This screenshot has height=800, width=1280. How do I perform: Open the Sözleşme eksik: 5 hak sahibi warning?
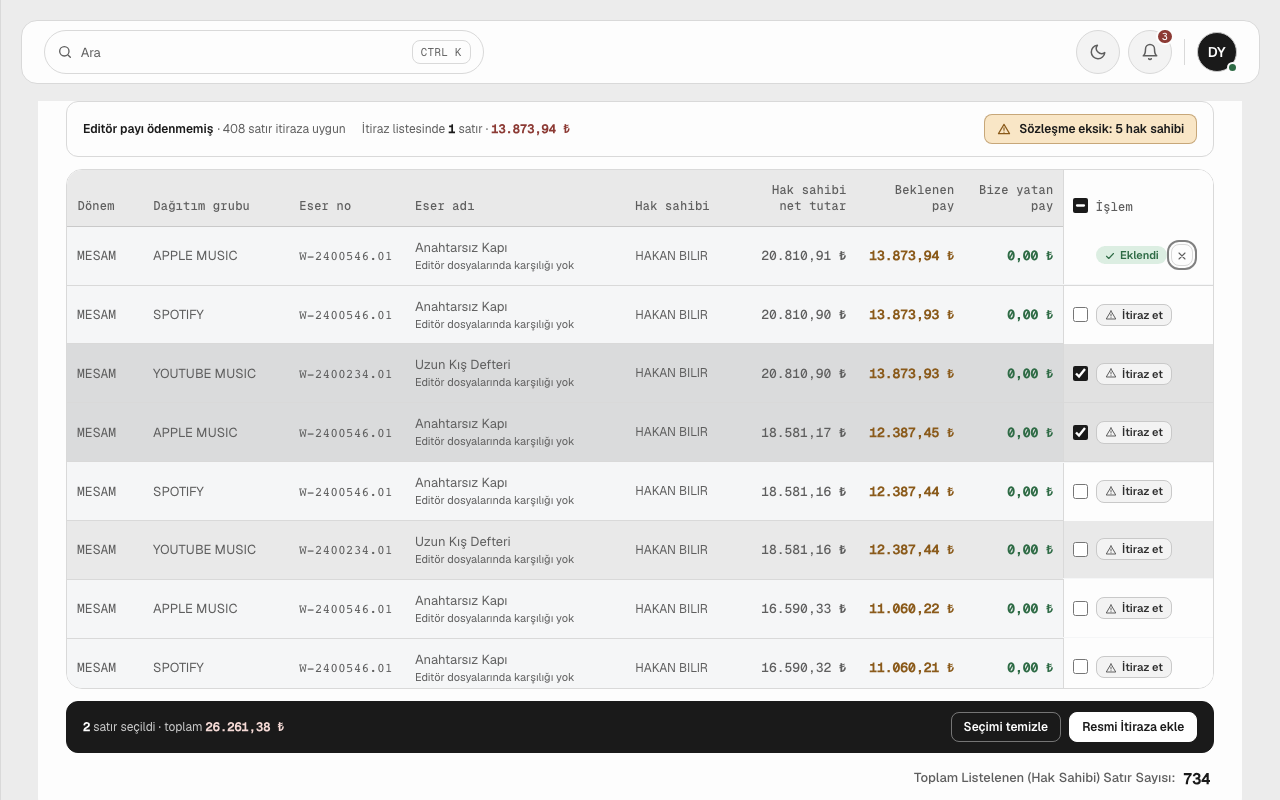[1090, 129]
